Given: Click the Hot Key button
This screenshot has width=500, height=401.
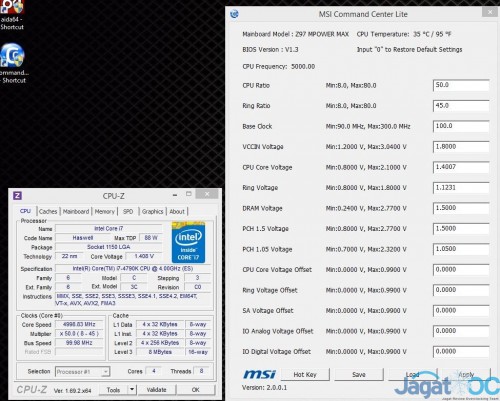Looking at the screenshot, I should (305, 375).
